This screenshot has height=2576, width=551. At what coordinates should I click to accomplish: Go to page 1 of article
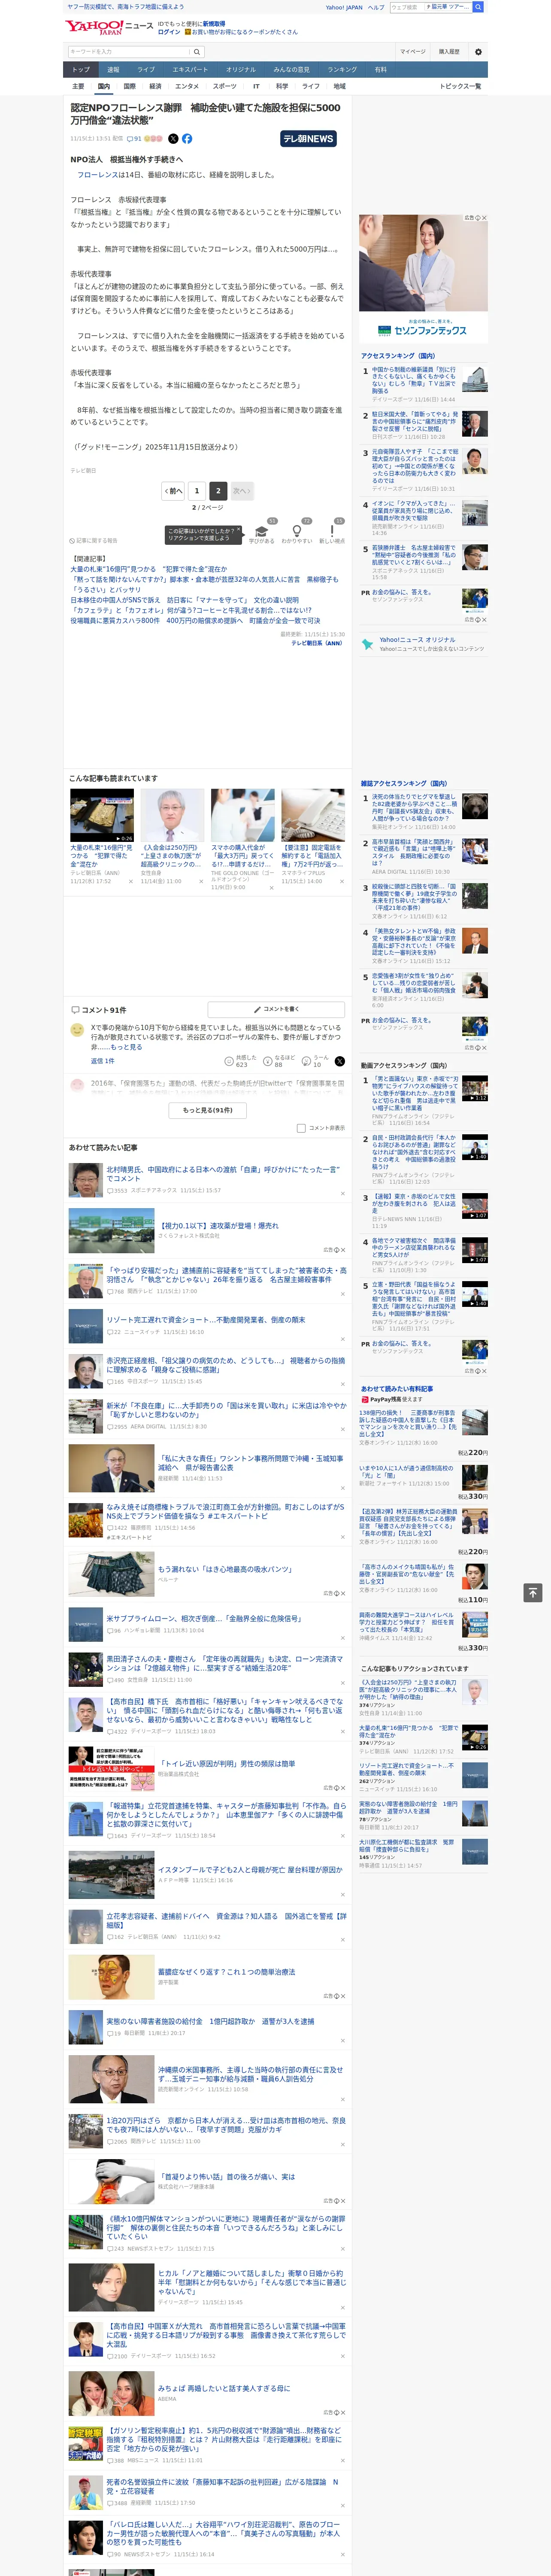[x=196, y=491]
